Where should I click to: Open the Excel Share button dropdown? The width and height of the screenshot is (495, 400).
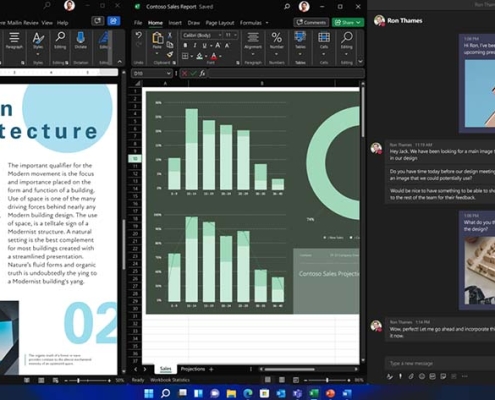pos(358,22)
